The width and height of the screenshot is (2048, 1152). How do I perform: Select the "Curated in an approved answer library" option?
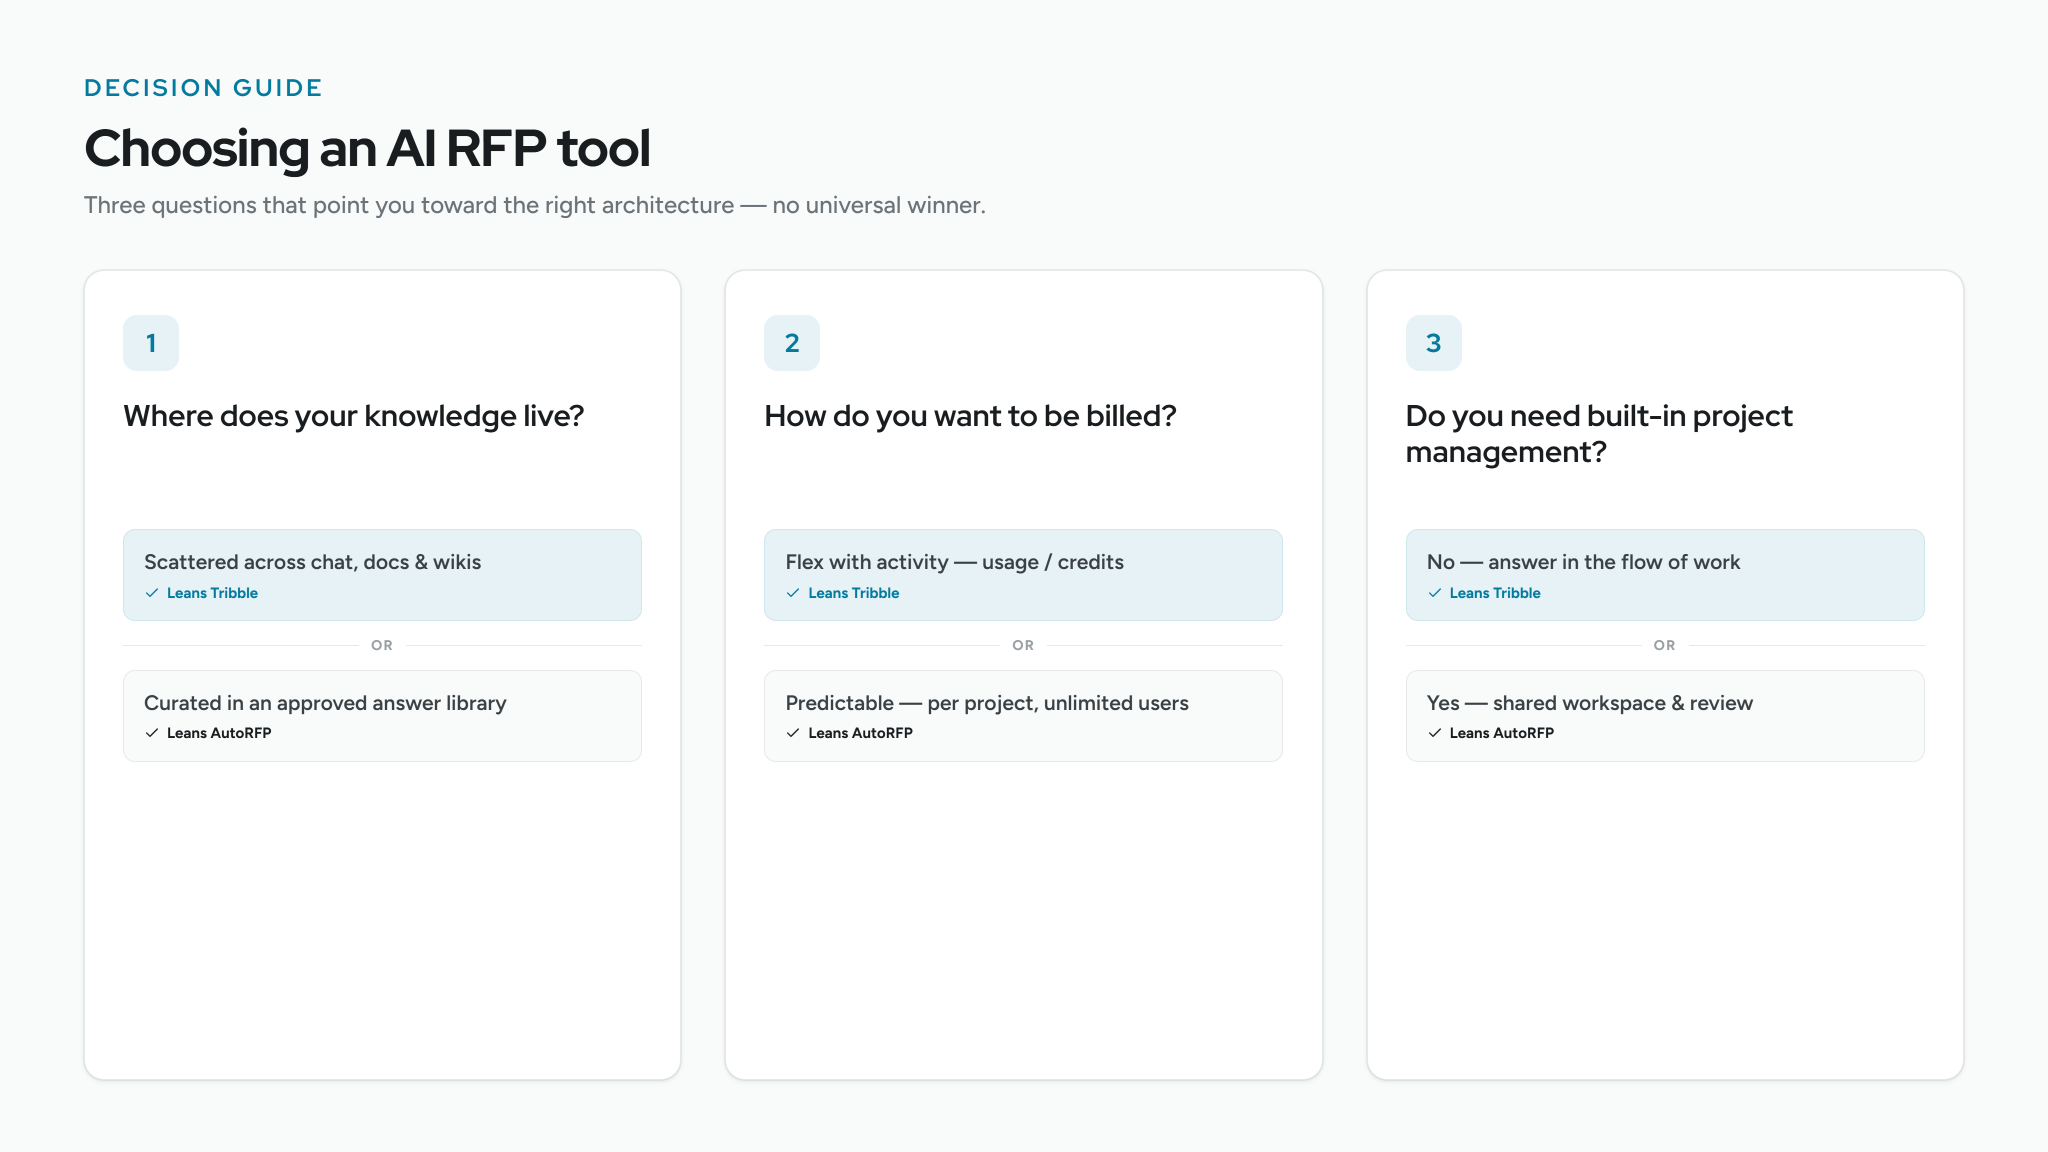click(x=382, y=716)
